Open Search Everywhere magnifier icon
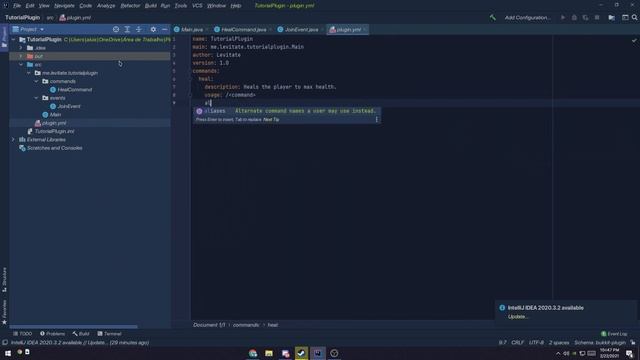The image size is (640, 360). tap(635, 18)
